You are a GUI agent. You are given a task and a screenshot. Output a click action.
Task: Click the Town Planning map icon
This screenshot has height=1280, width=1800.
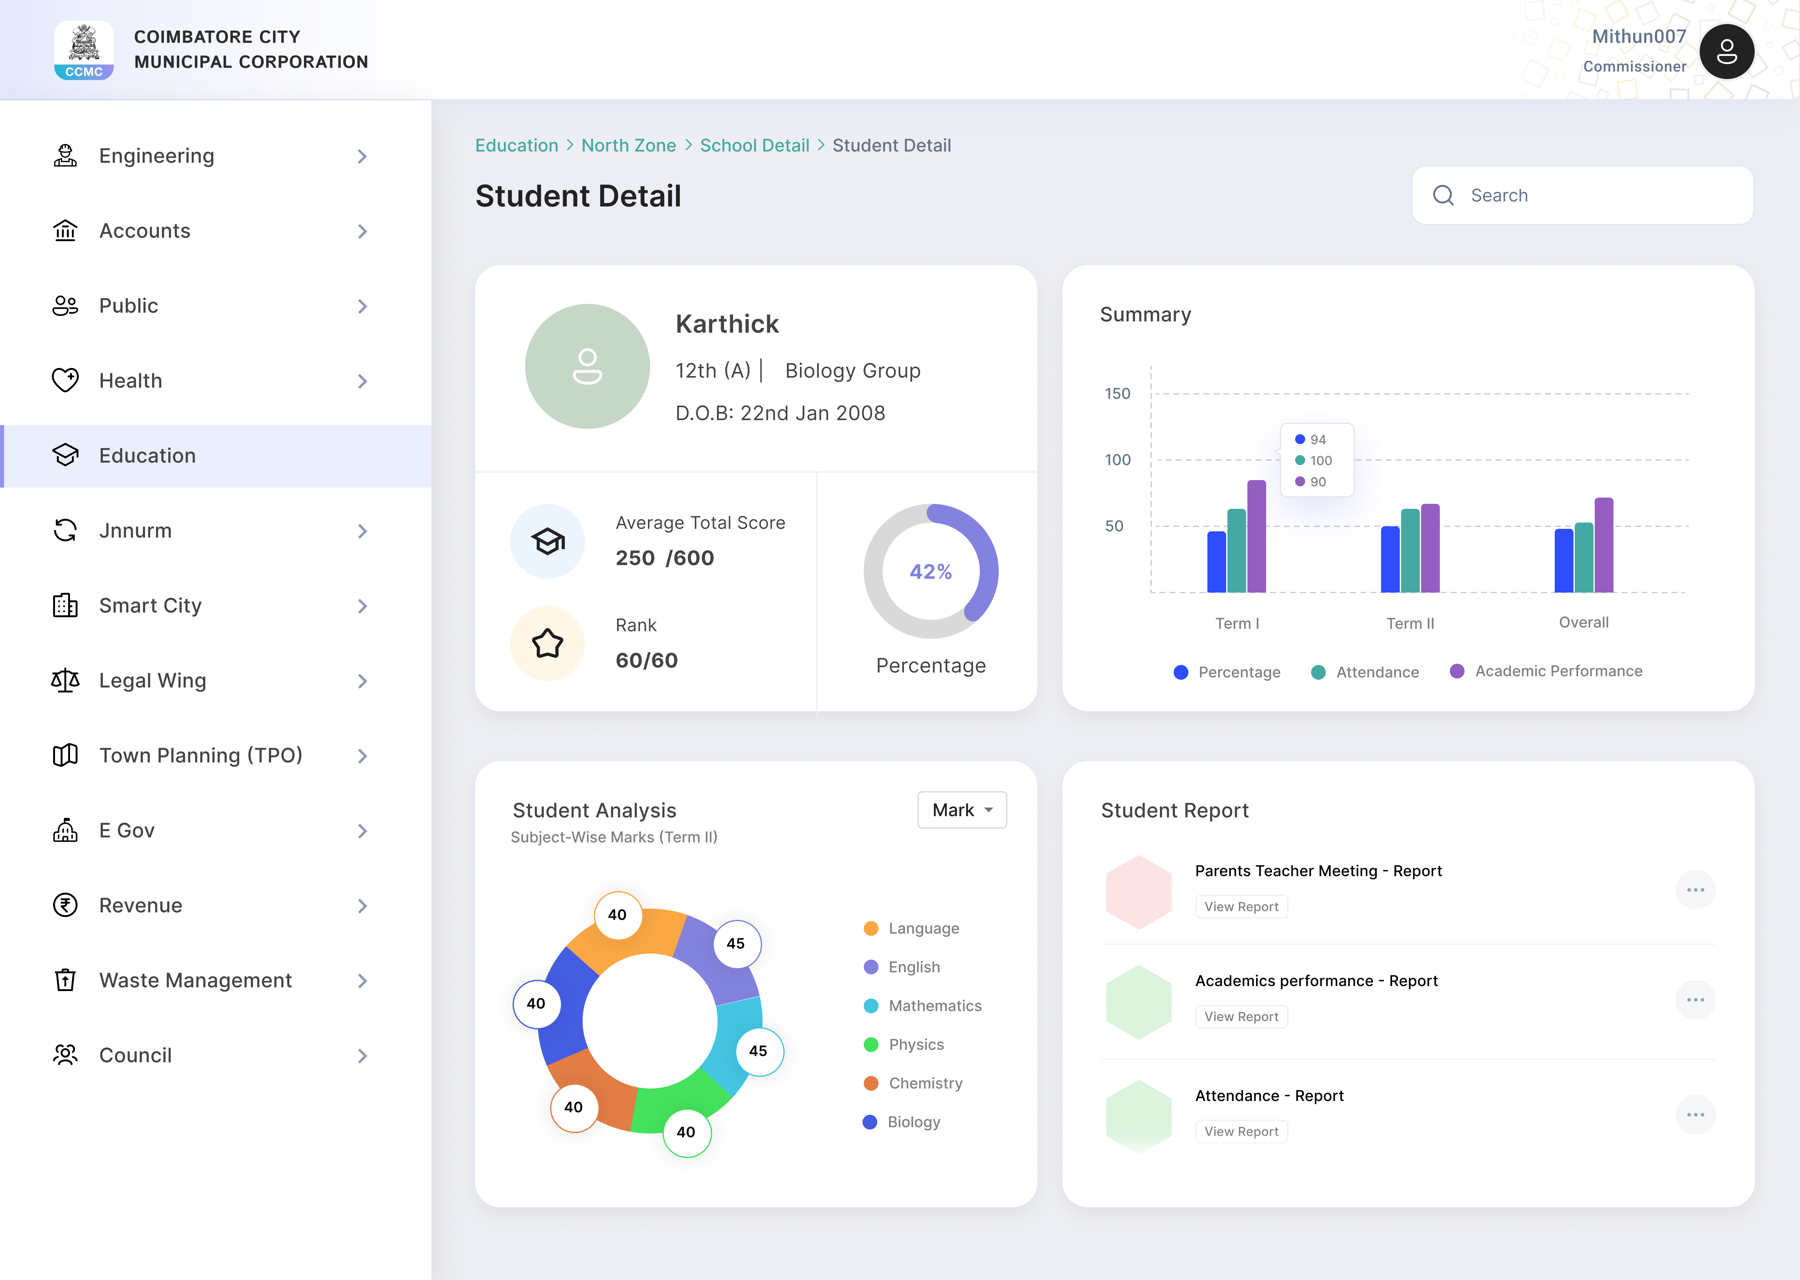(65, 756)
